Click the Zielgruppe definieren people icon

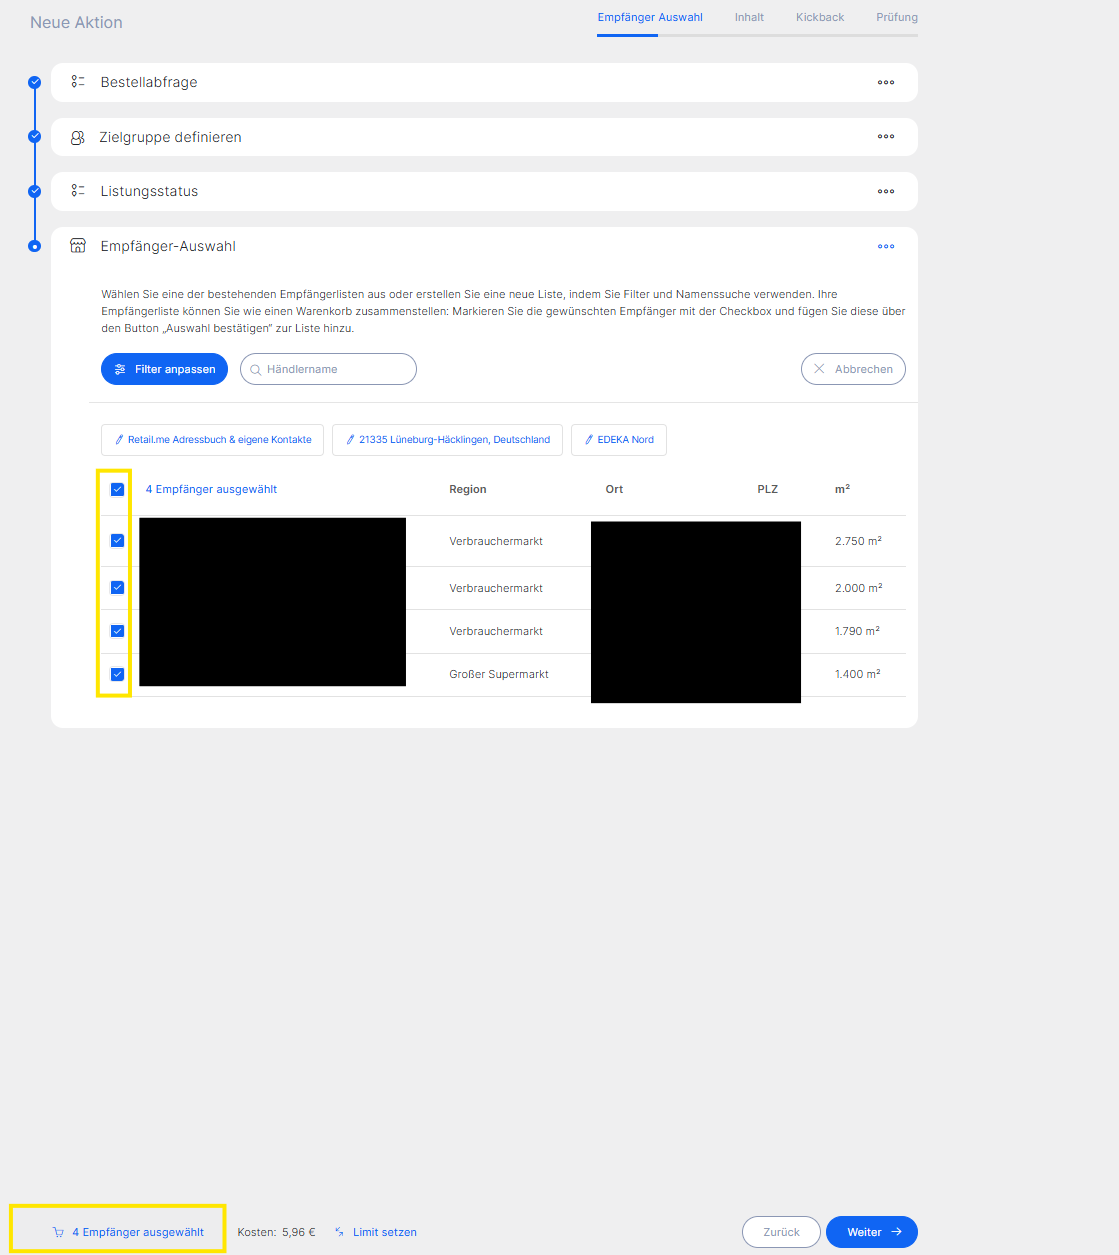pos(78,137)
